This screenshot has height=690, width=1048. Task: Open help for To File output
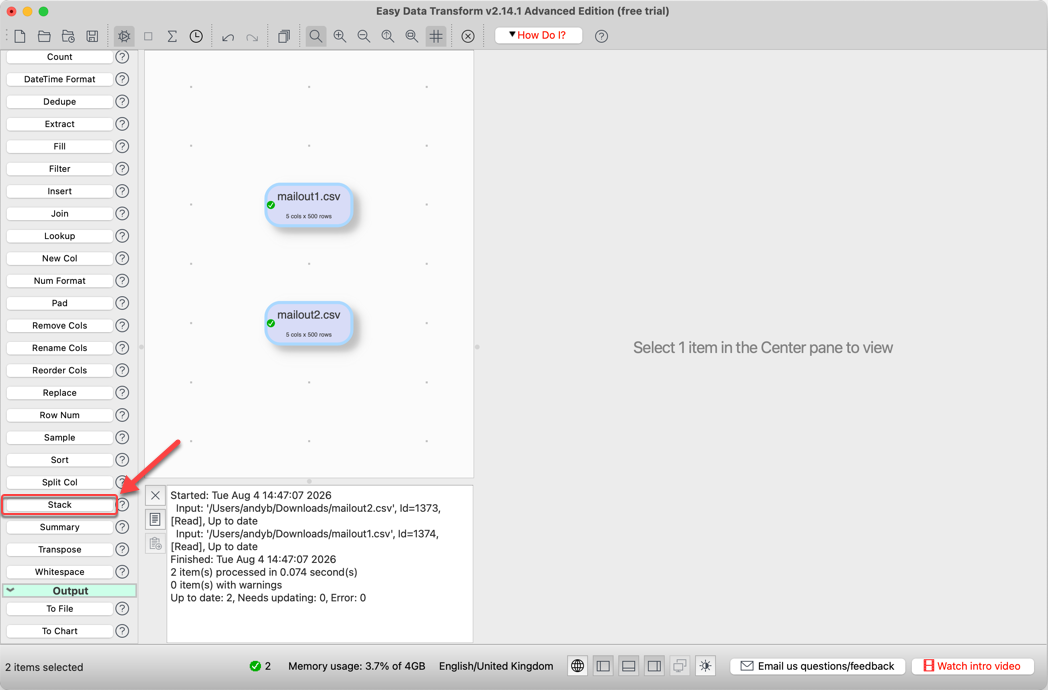[122, 608]
